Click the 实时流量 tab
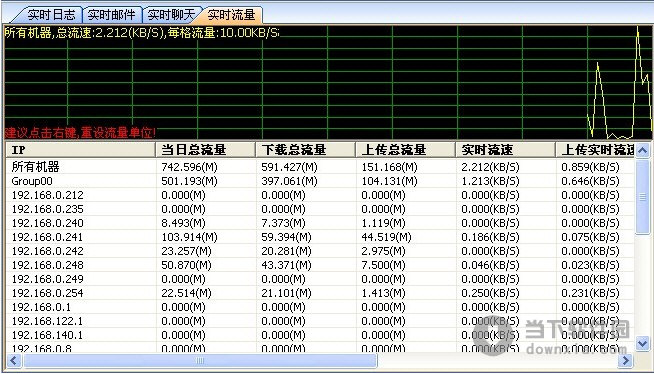The height and width of the screenshot is (374, 654). tap(231, 15)
